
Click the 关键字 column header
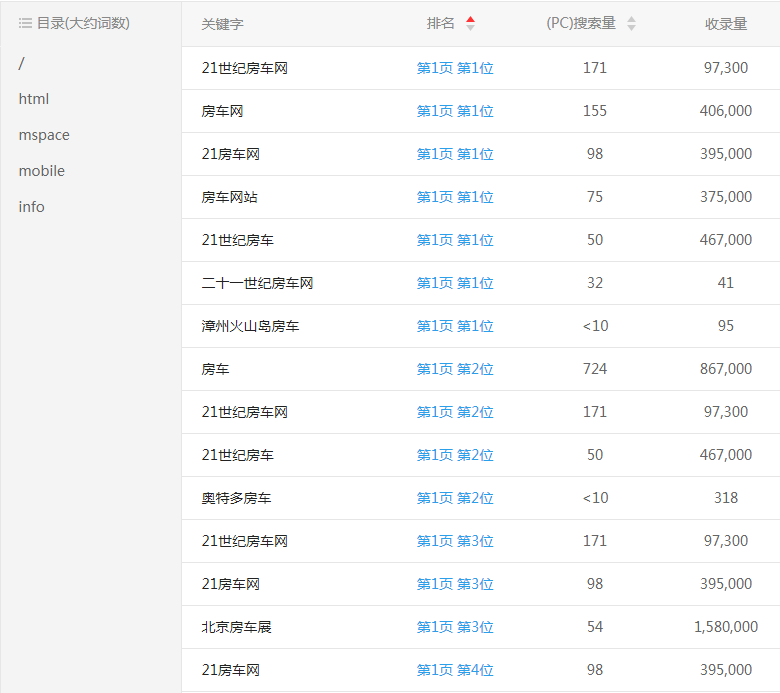click(x=222, y=24)
